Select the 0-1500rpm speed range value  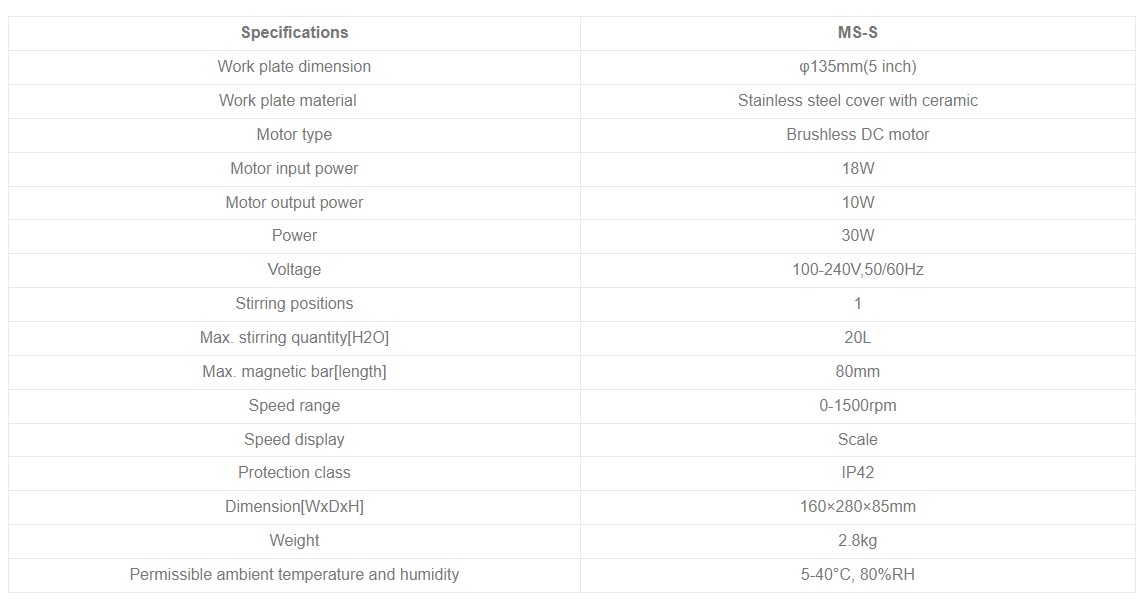pos(857,406)
